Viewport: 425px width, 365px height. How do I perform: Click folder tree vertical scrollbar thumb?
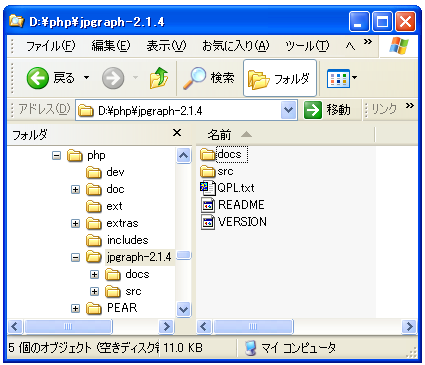[184, 255]
